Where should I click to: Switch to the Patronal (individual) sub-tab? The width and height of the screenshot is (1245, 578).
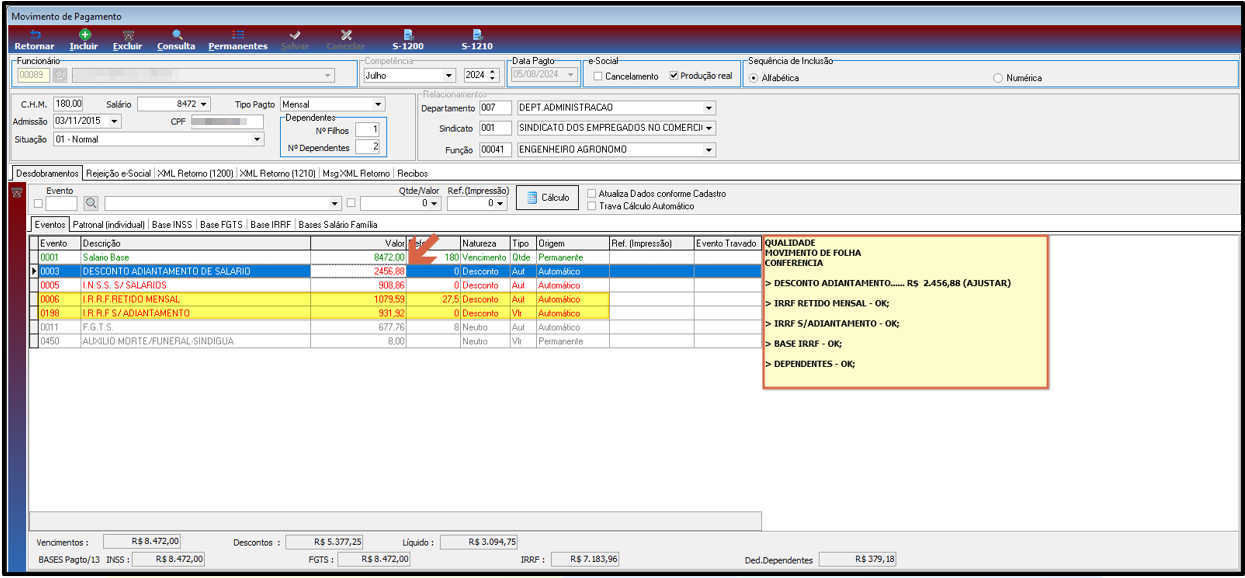pos(109,225)
